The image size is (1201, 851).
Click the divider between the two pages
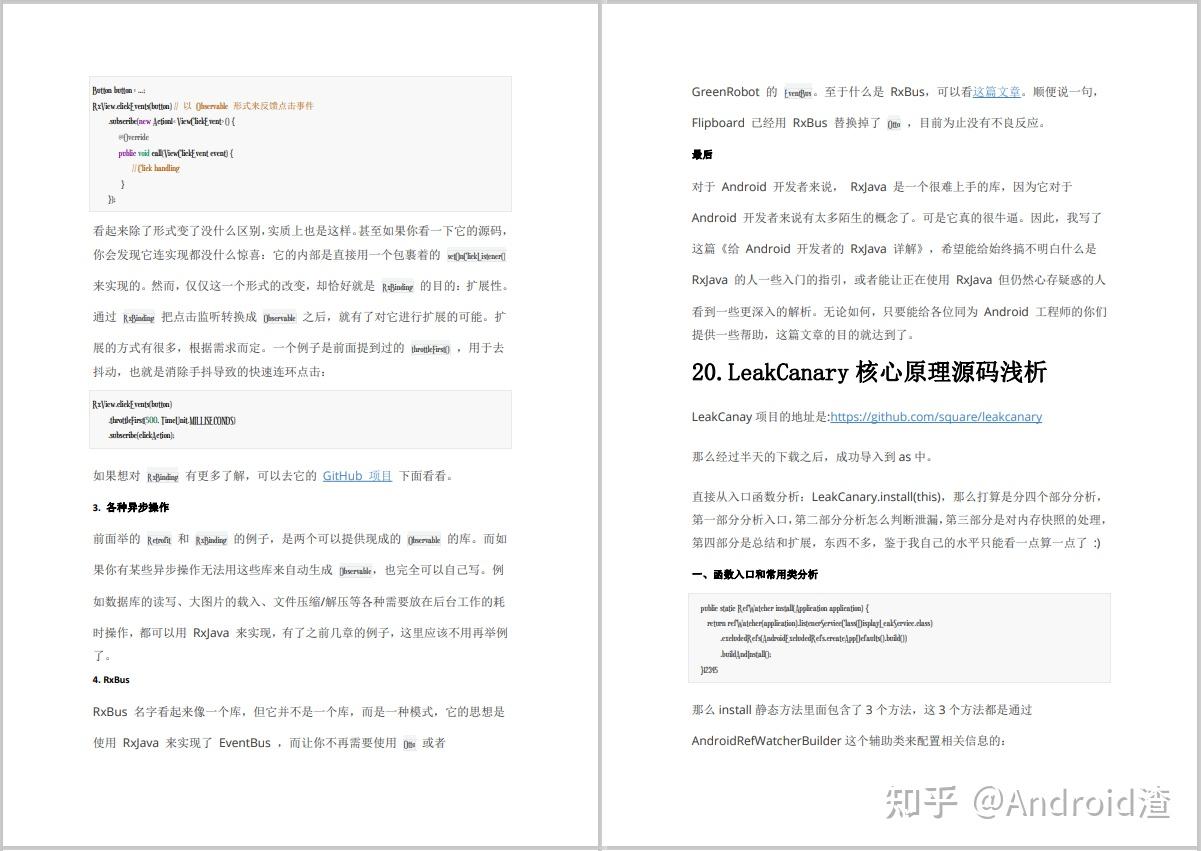(600, 425)
